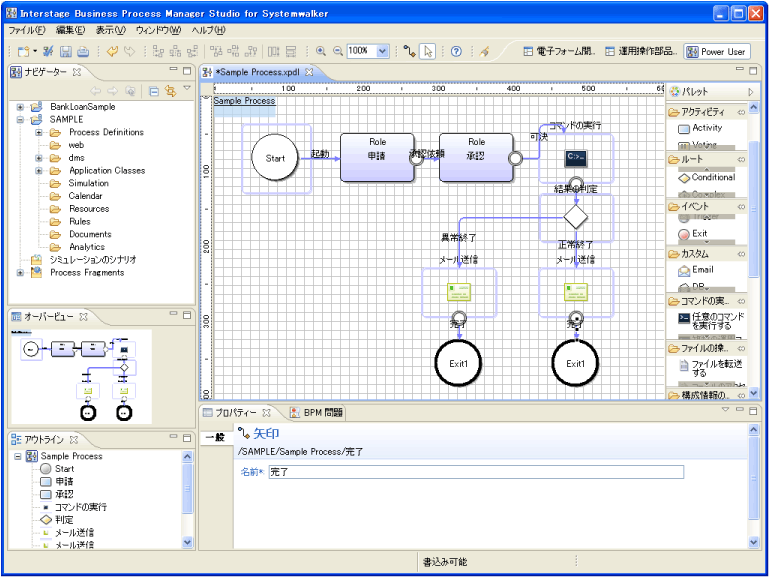The image size is (769, 577).
Task: Expand the dms folder
Action: [39, 158]
